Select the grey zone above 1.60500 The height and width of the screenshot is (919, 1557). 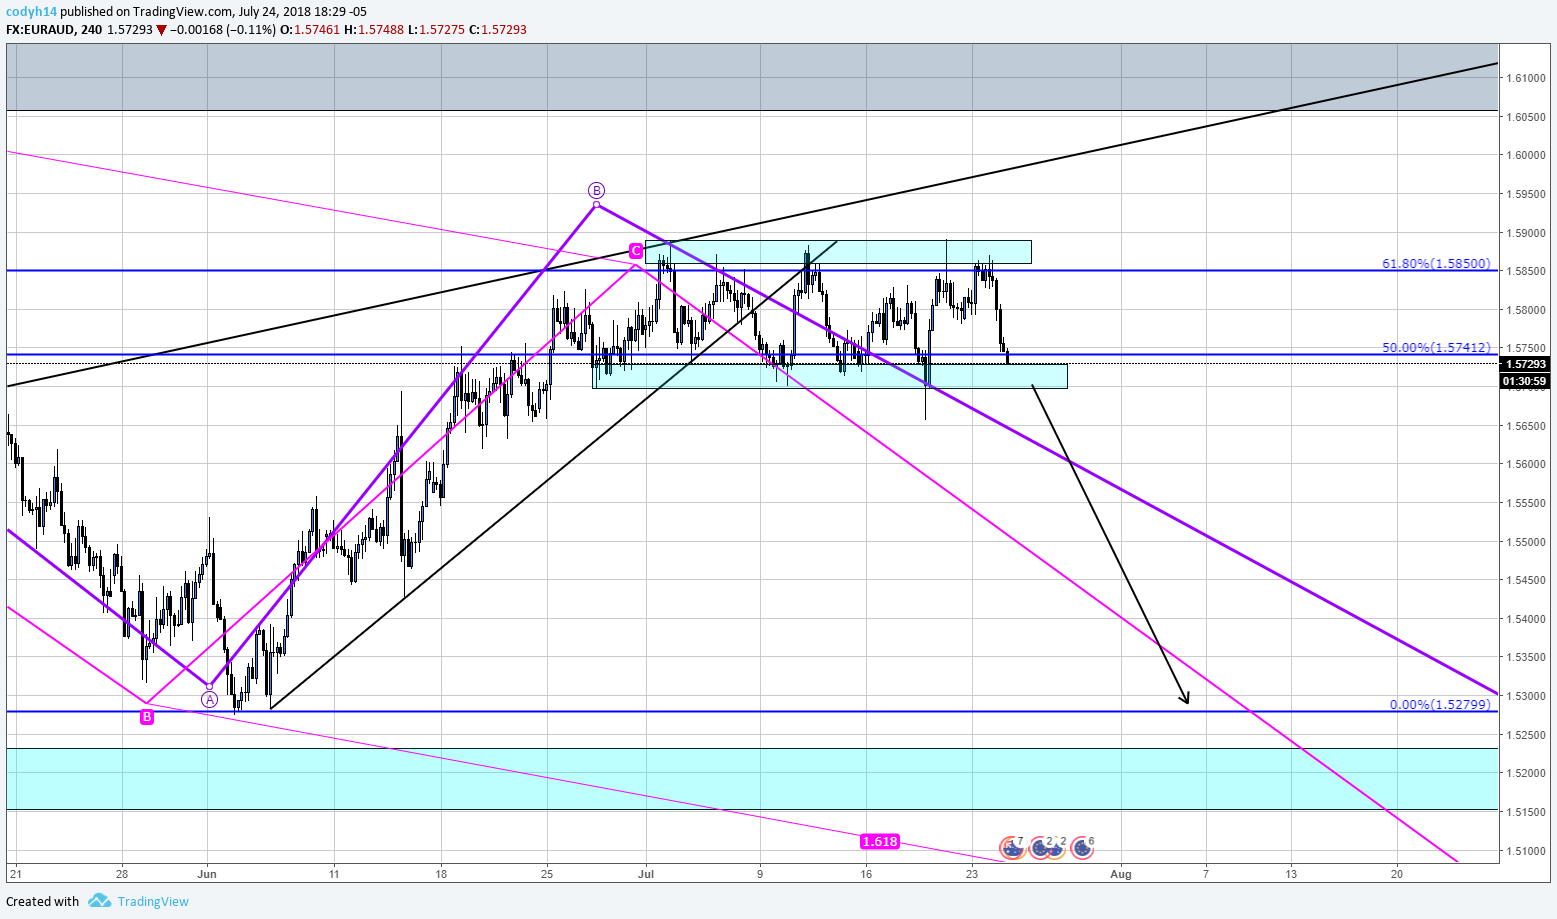(x=752, y=78)
